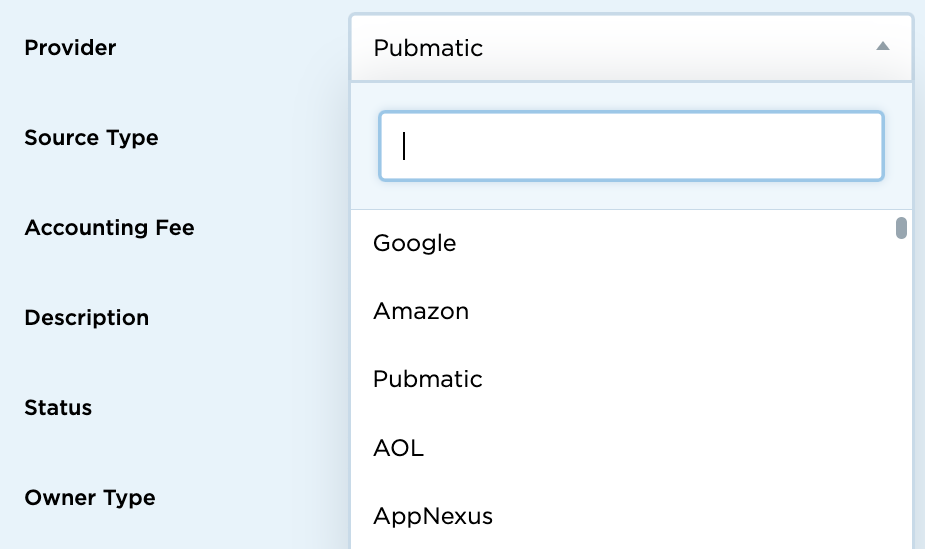Select AOL as the provider
The image size is (925, 549).
(x=399, y=447)
